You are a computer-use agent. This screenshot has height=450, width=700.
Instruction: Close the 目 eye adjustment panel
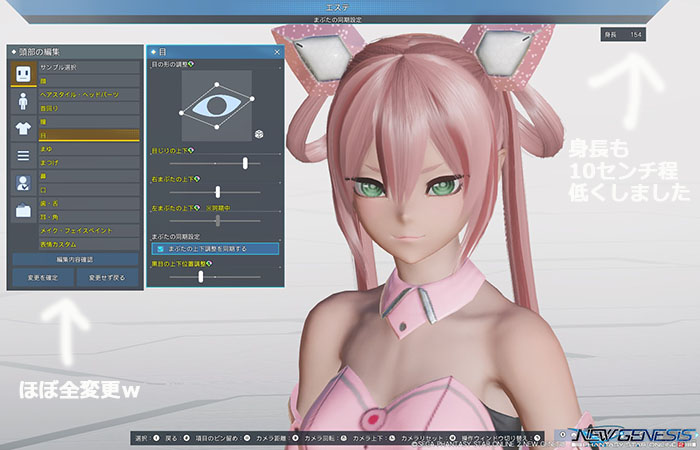(277, 52)
